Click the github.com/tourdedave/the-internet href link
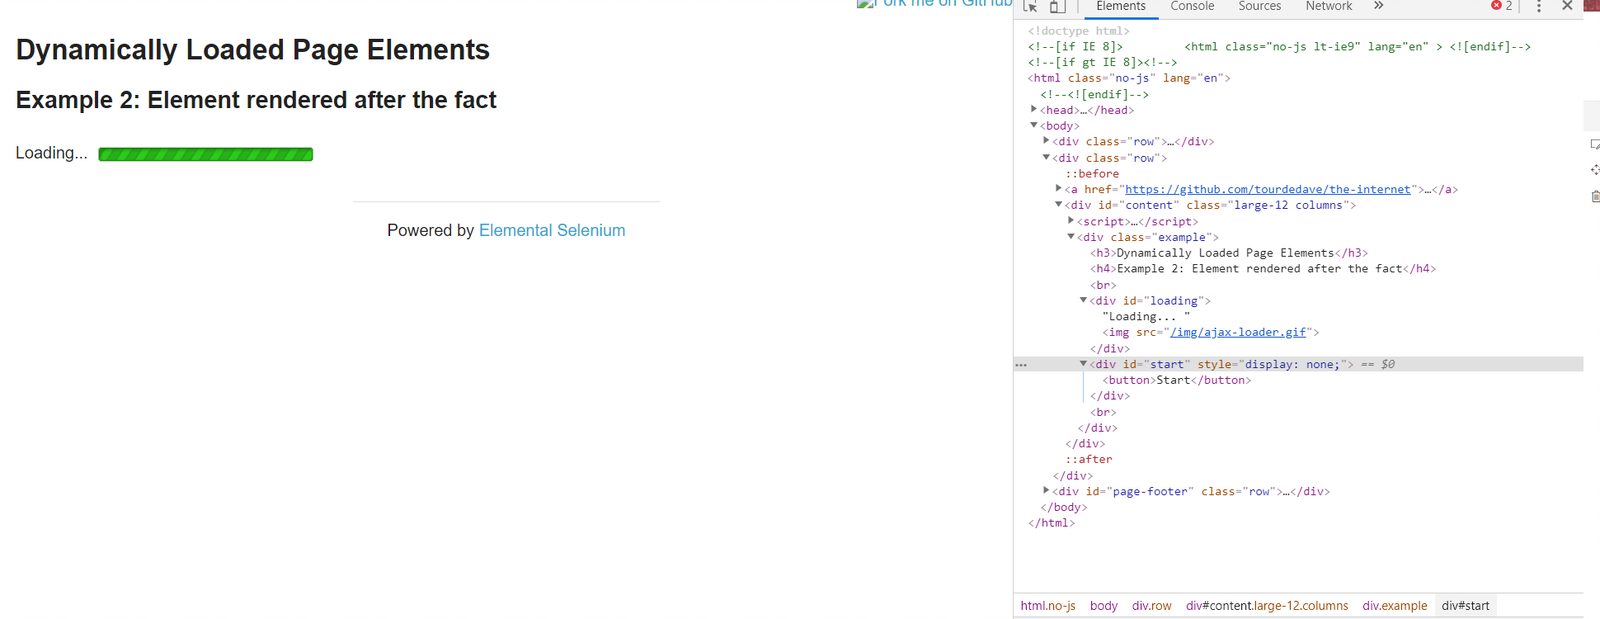The width and height of the screenshot is (1600, 619). tap(1267, 189)
